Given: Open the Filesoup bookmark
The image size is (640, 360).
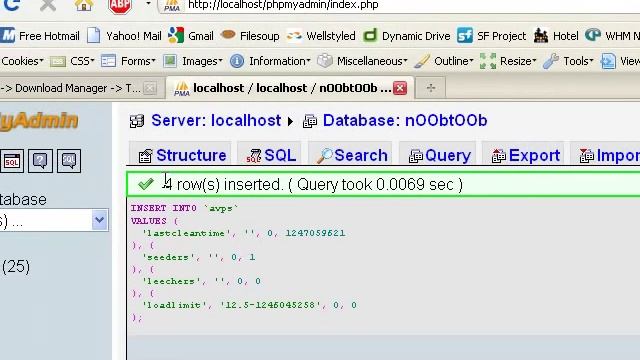Looking at the screenshot, I should tap(250, 36).
